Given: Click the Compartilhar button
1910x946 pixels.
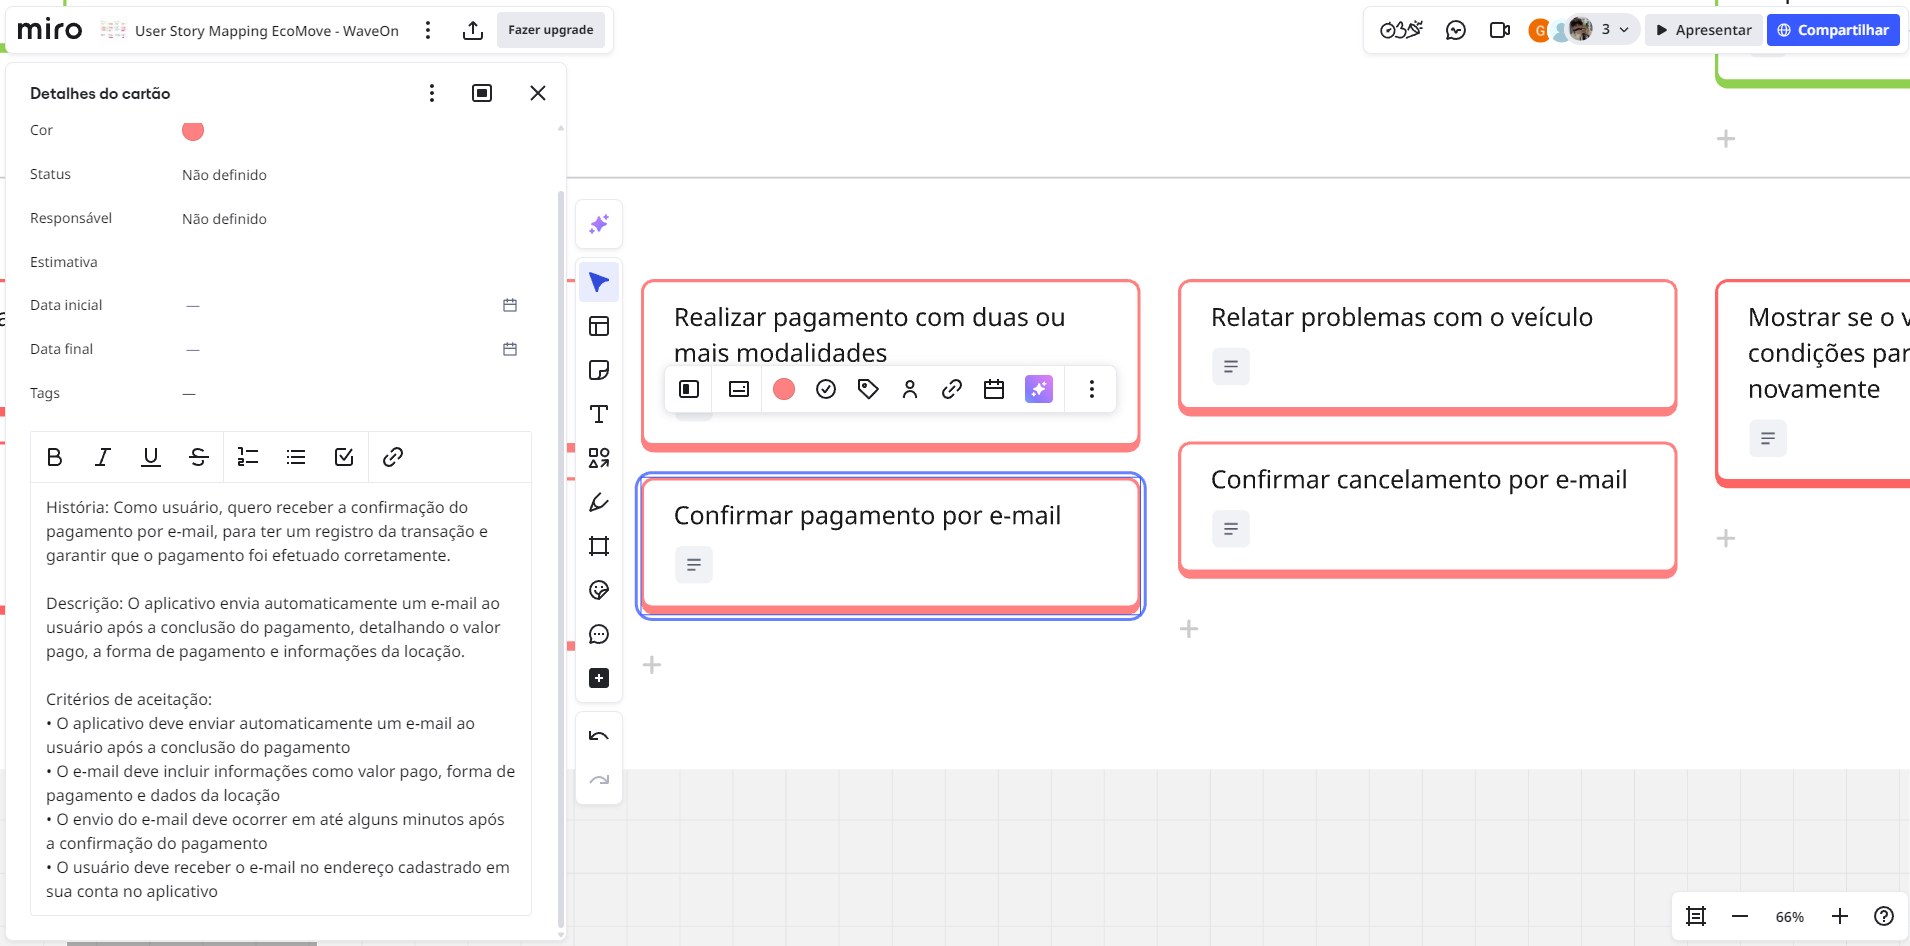Looking at the screenshot, I should point(1832,30).
